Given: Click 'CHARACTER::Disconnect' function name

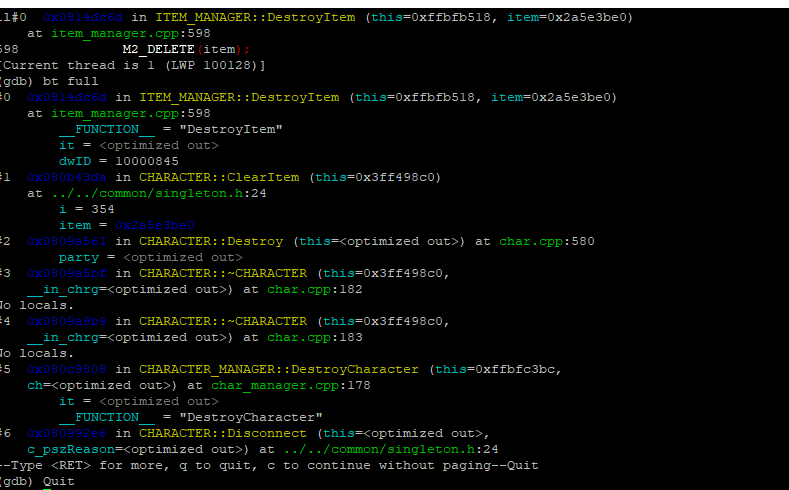Looking at the screenshot, I should pyautogui.click(x=222, y=433).
